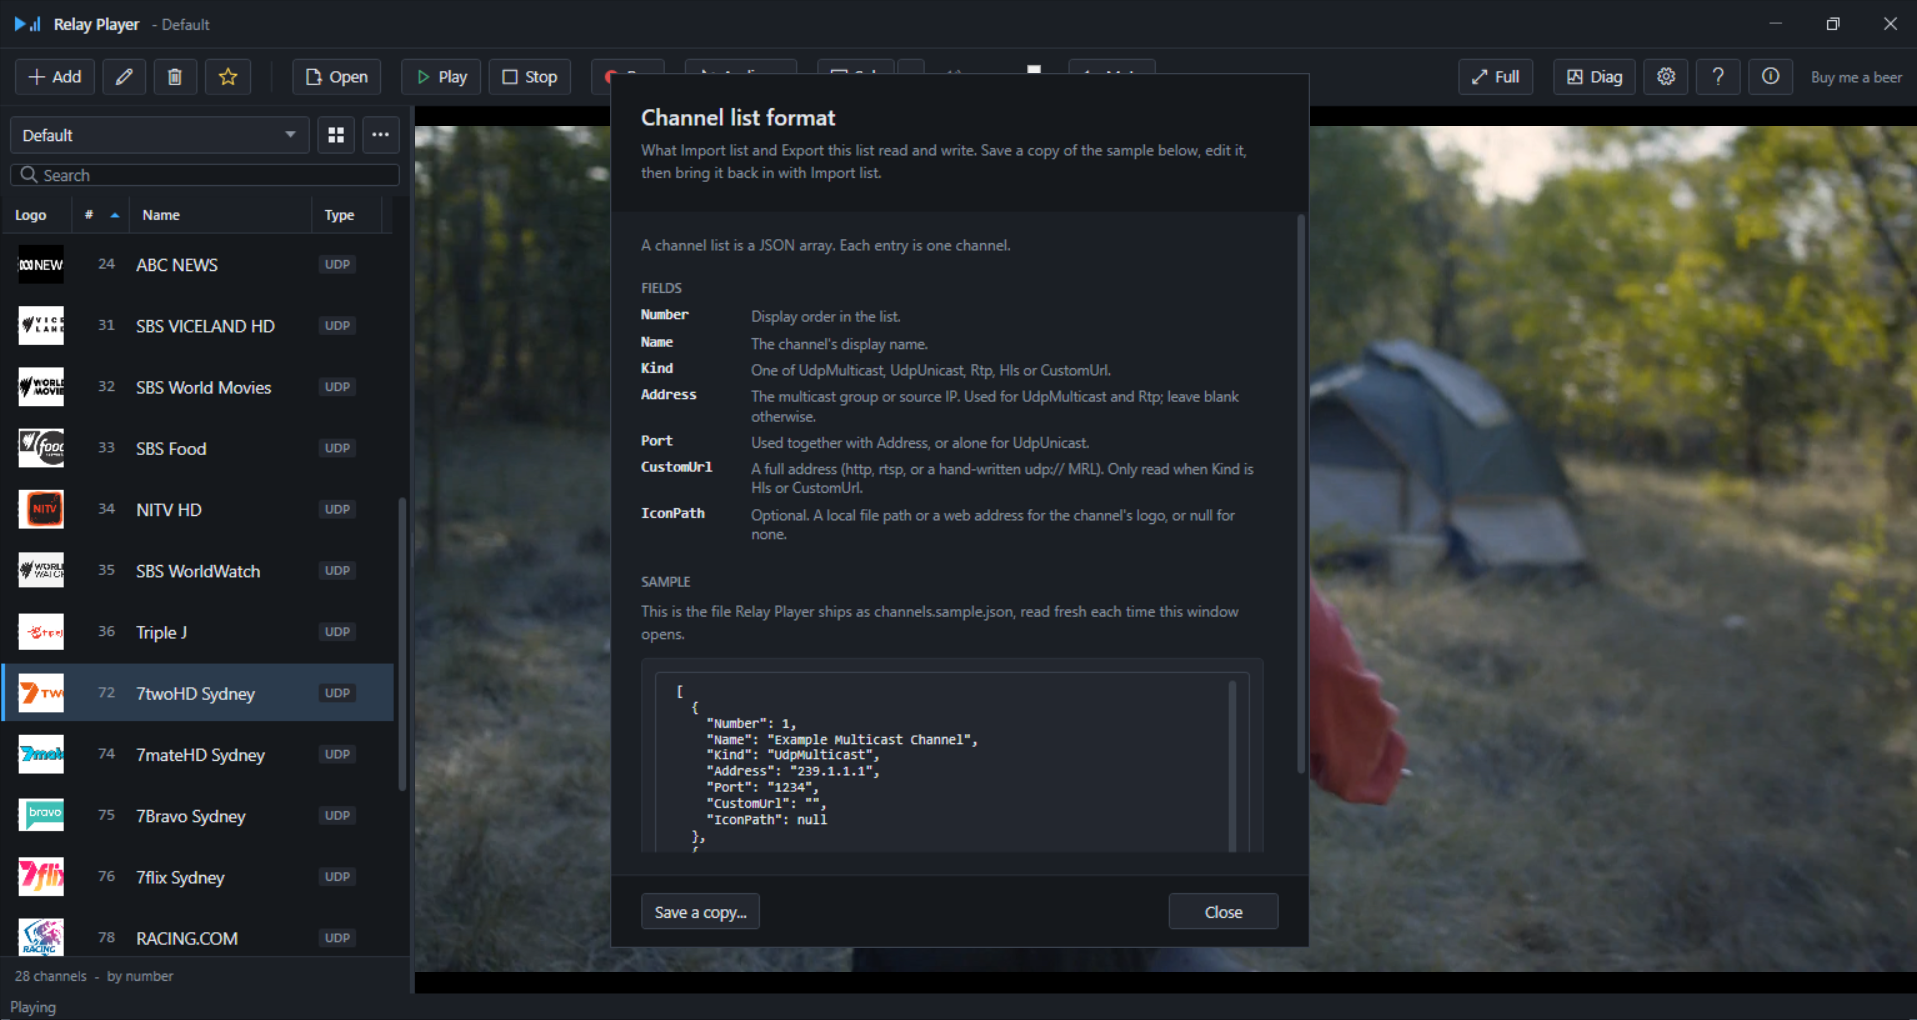Screen dimensions: 1917x1020
Task: Click the trash delete channel icon
Action: (175, 77)
